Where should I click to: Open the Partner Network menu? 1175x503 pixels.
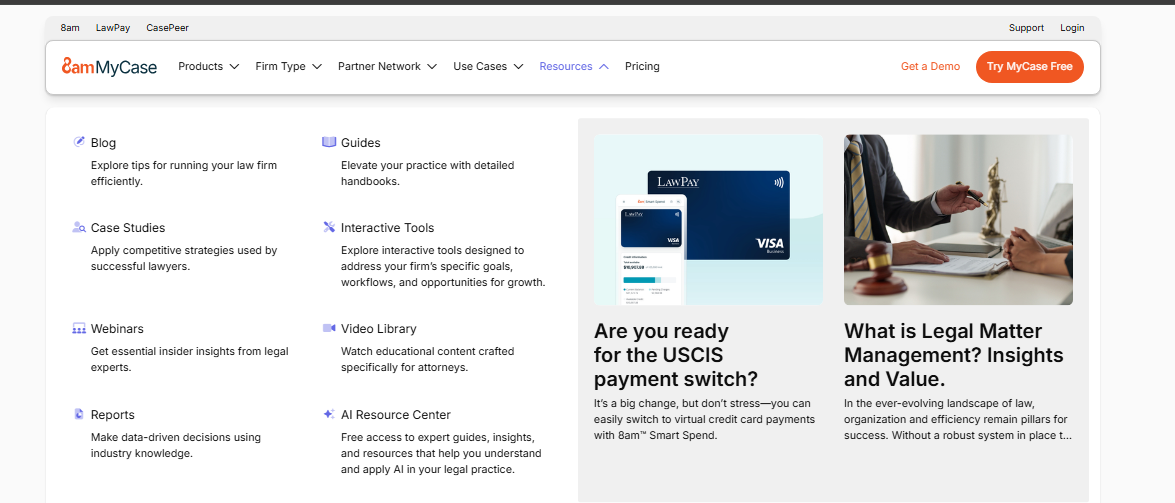point(379,67)
